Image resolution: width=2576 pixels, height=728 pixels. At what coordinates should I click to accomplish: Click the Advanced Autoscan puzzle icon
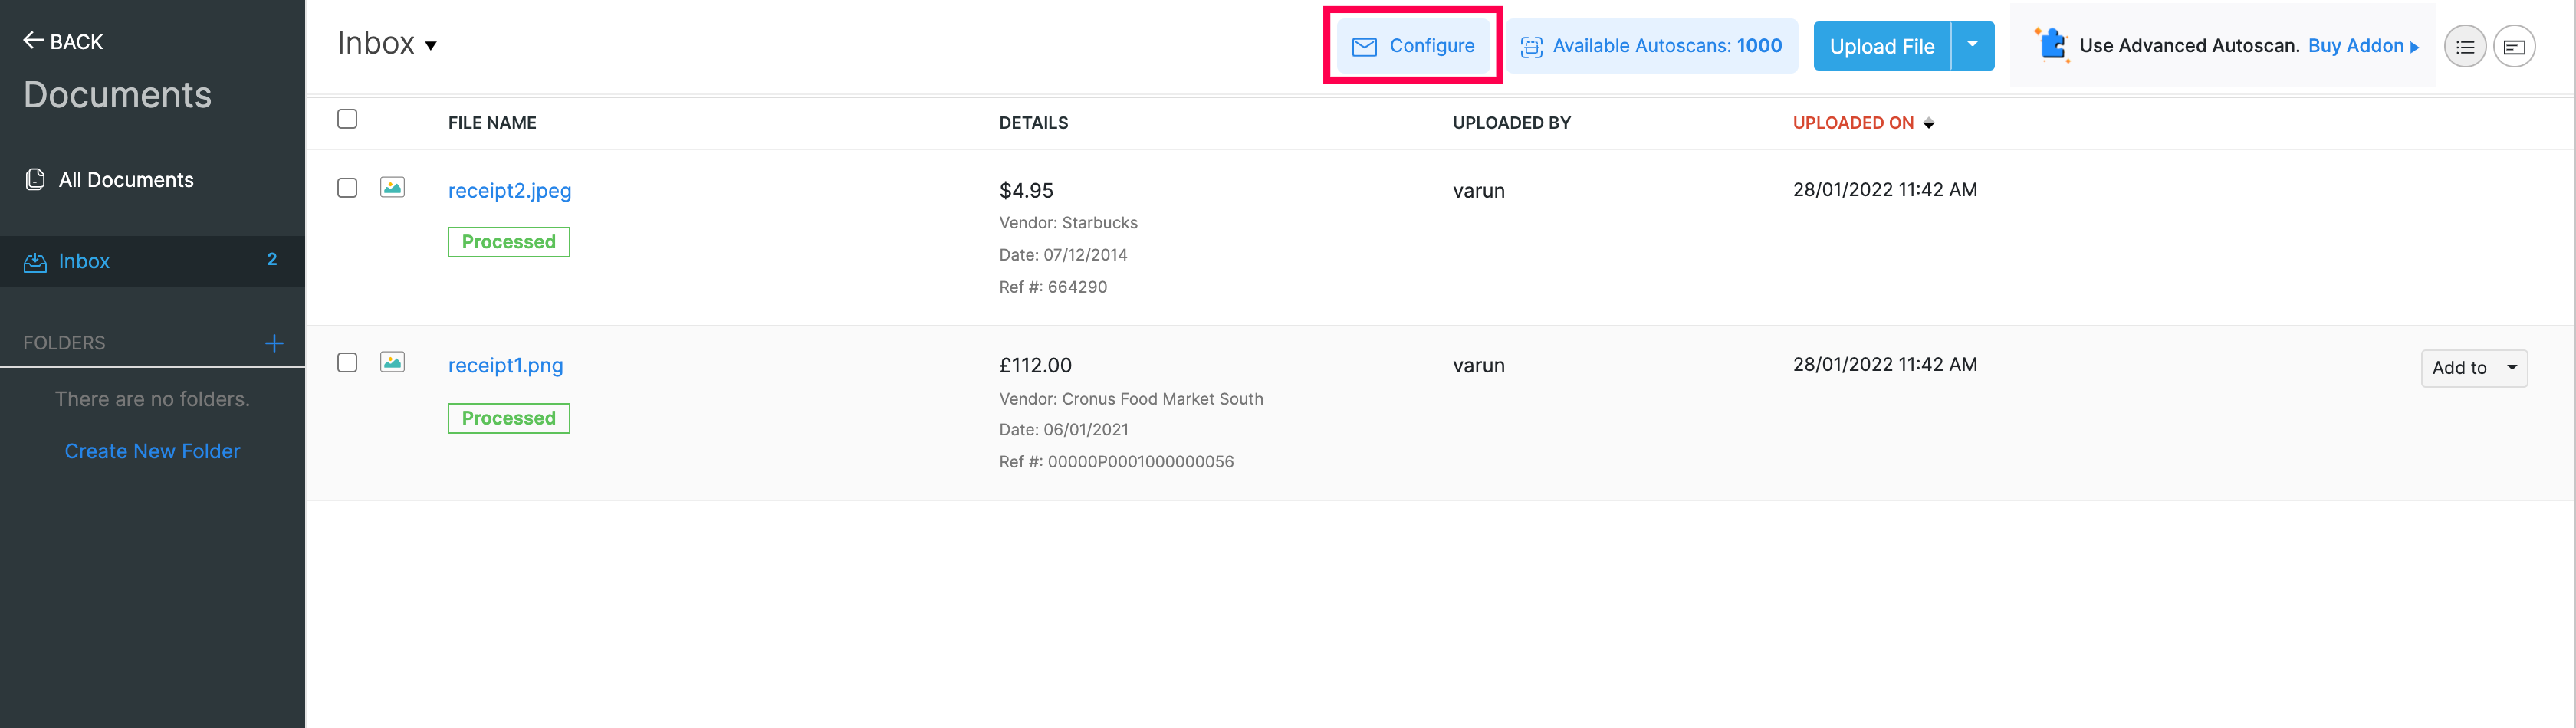pyautogui.click(x=2051, y=45)
